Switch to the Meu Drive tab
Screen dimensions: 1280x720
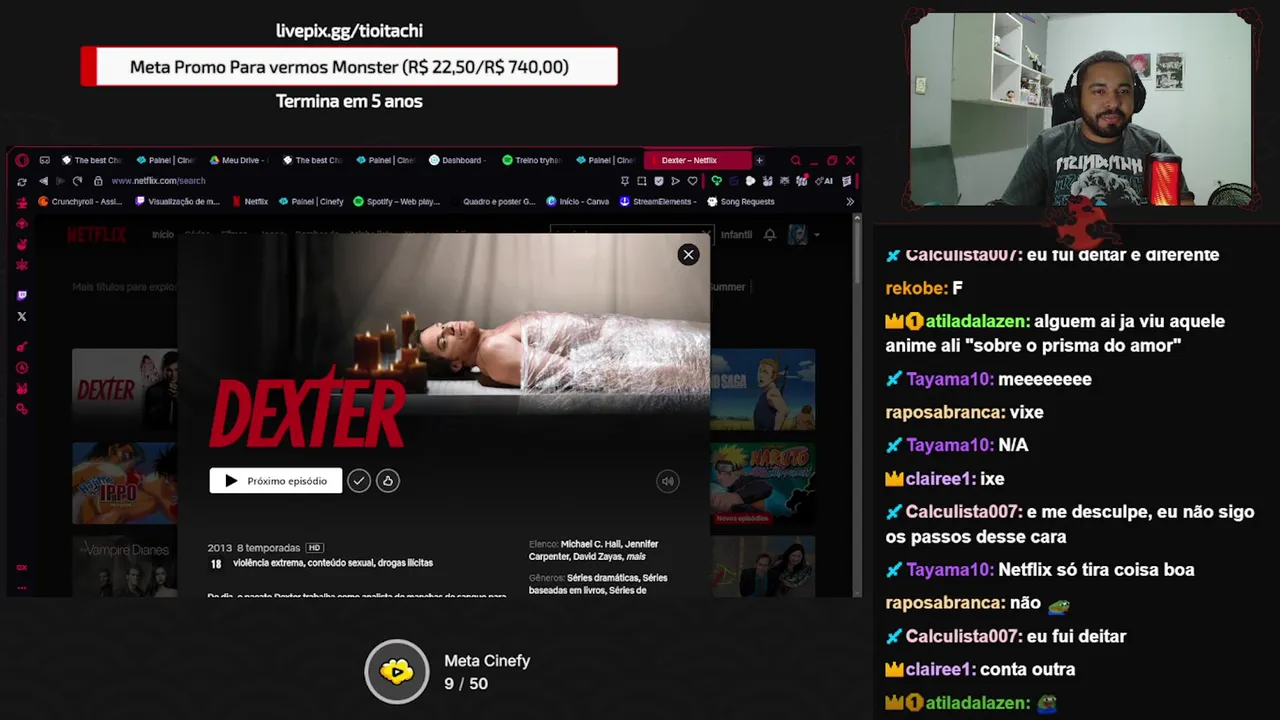[240, 160]
